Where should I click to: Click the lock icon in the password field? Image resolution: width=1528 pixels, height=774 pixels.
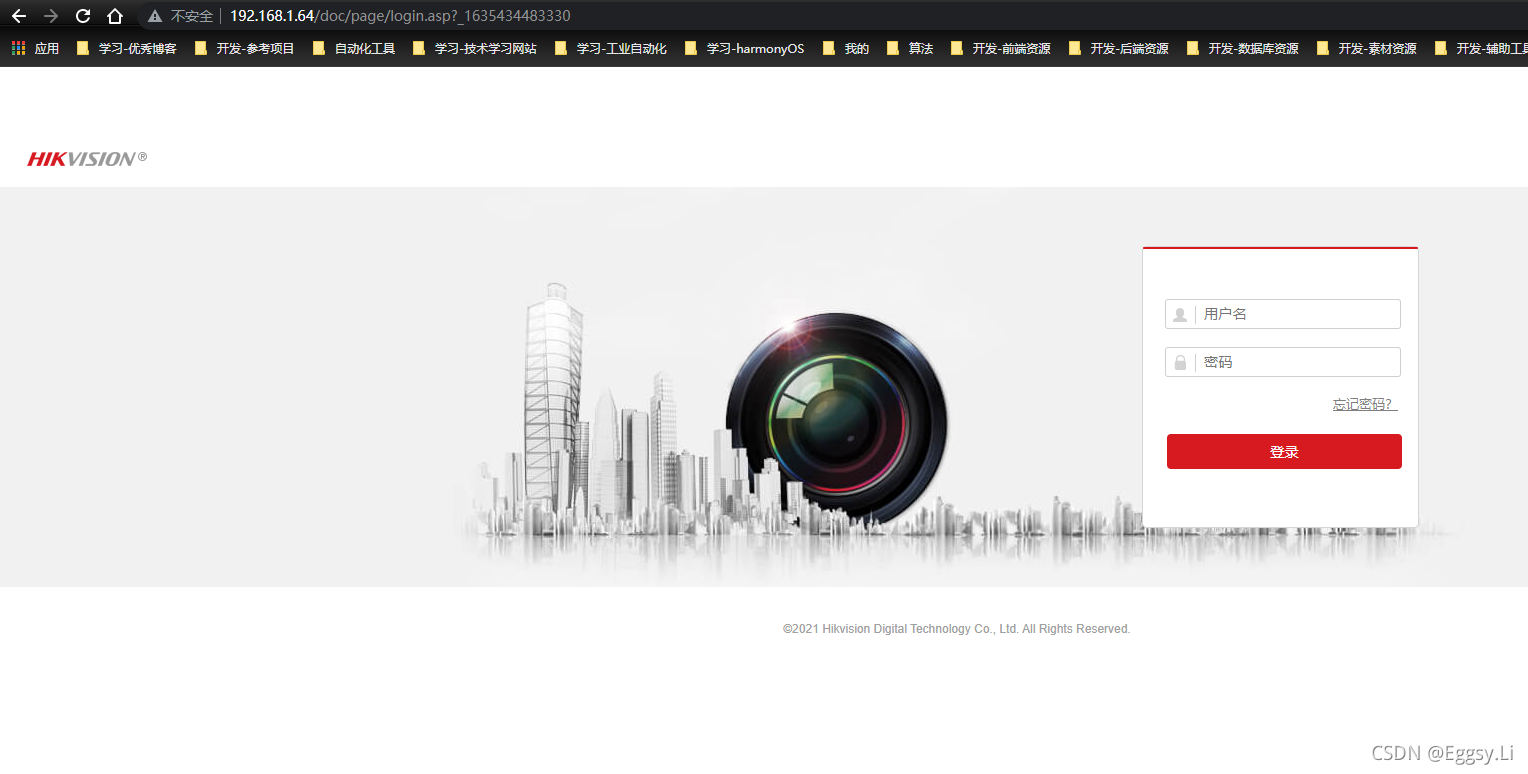(1180, 362)
